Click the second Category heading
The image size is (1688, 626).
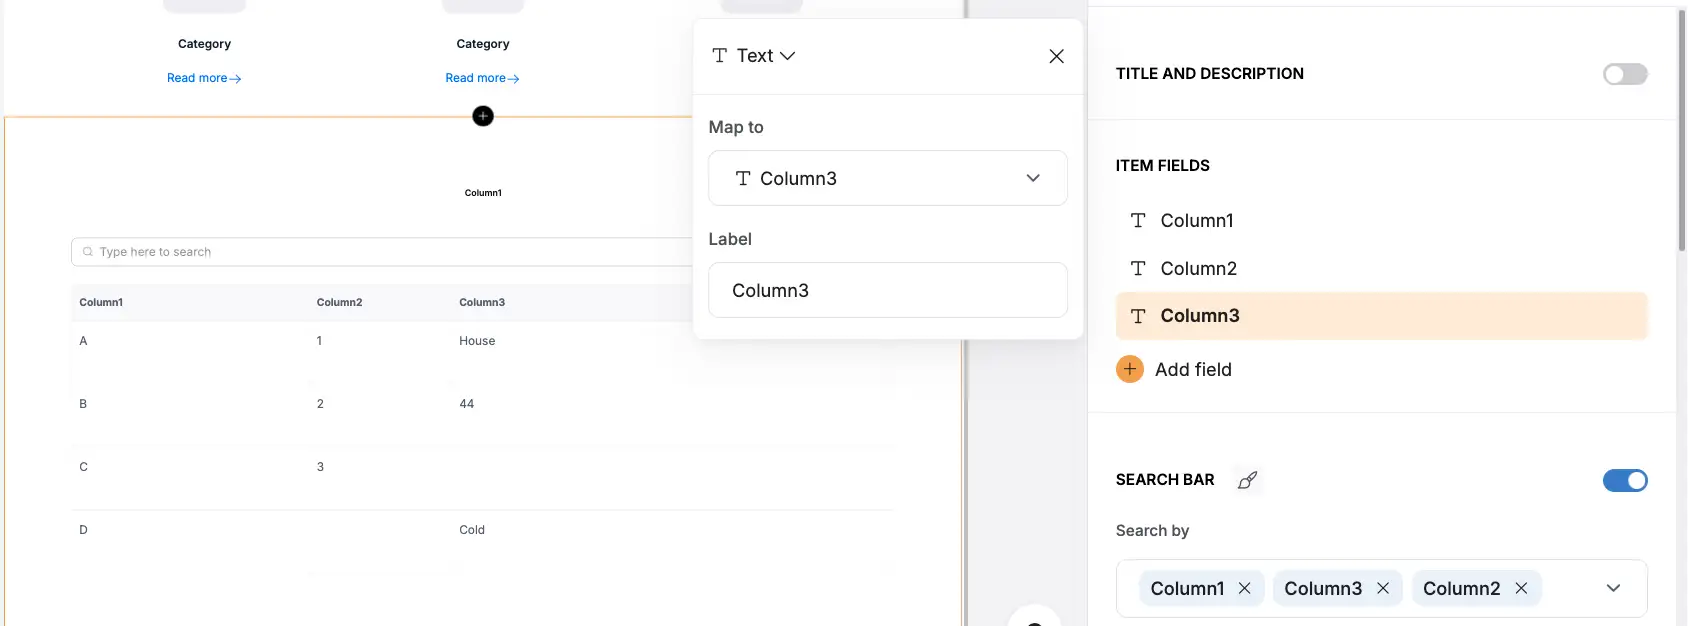click(483, 44)
